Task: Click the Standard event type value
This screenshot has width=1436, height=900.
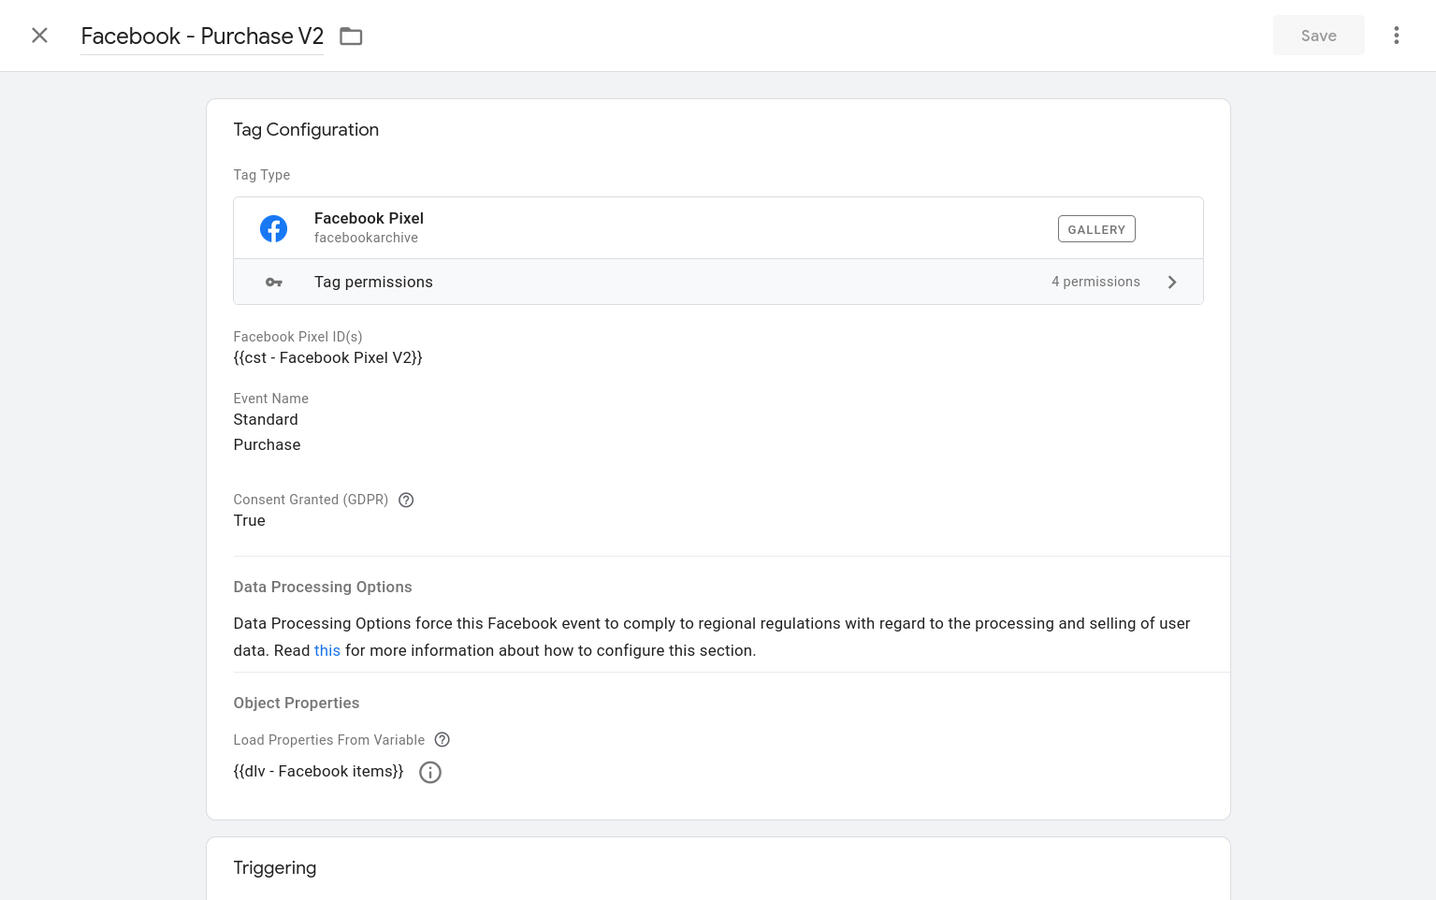Action: 266,420
